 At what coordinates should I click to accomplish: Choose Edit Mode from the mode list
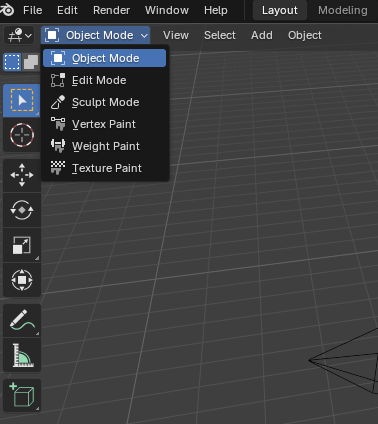coord(104,80)
